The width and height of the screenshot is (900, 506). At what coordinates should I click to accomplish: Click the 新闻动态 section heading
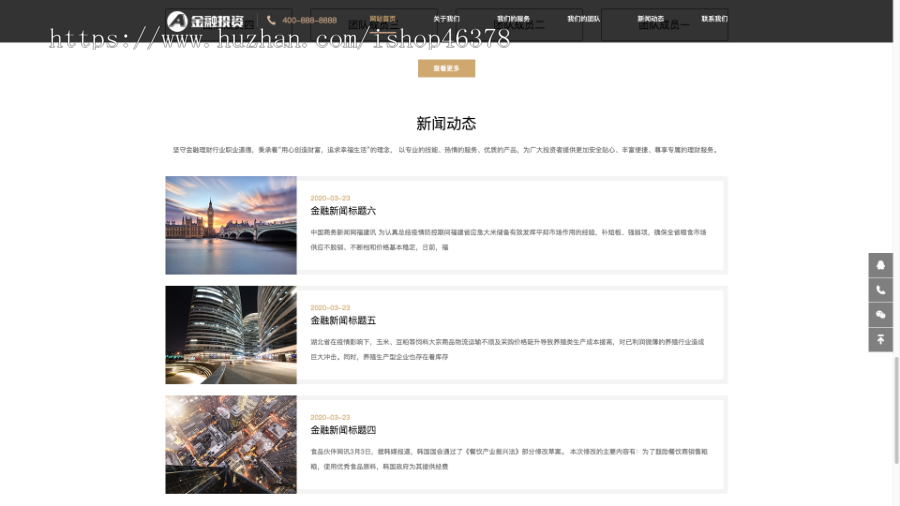tap(446, 123)
